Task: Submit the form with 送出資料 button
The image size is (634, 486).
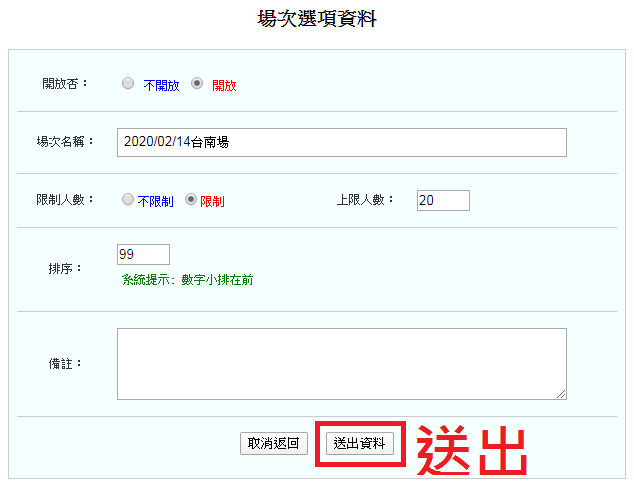Action: (x=360, y=443)
